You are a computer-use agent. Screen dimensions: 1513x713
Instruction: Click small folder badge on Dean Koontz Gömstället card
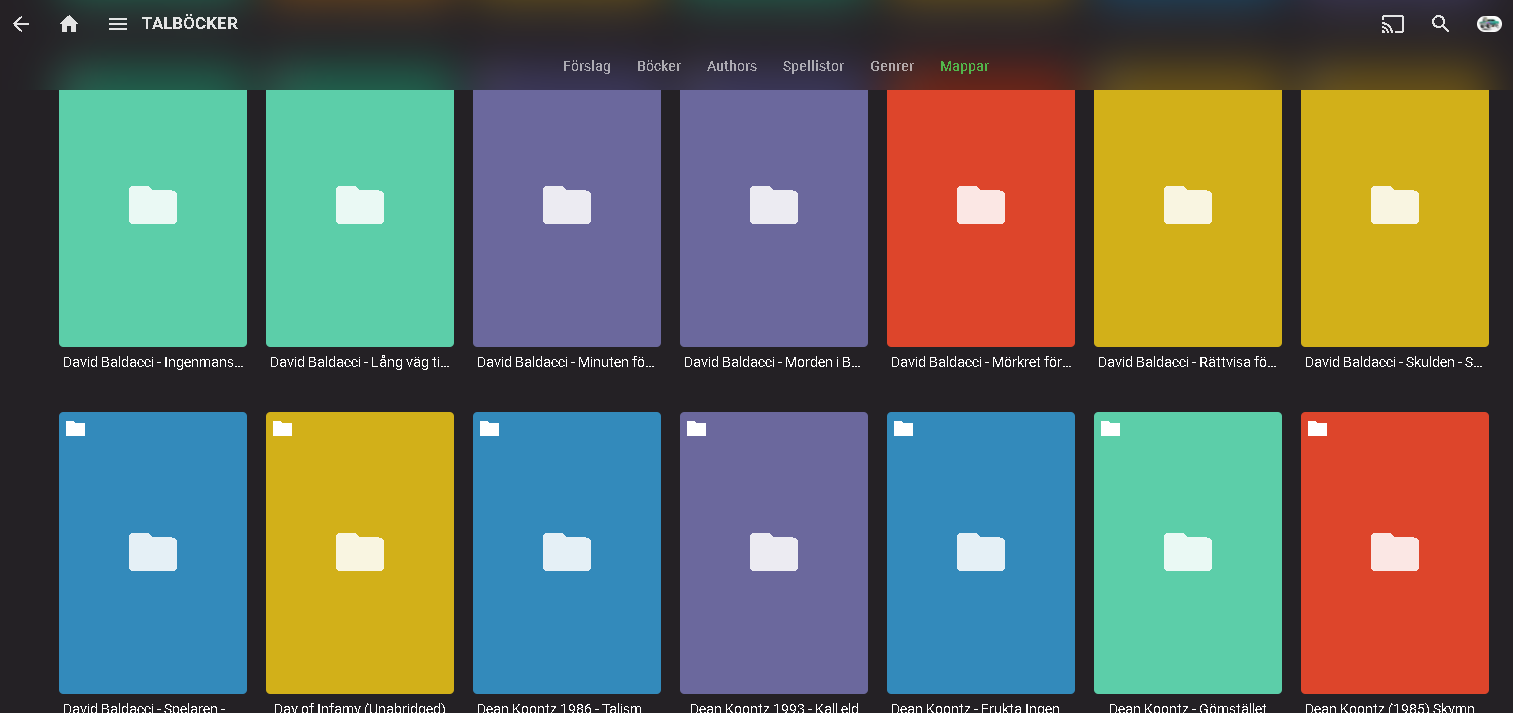1111,429
